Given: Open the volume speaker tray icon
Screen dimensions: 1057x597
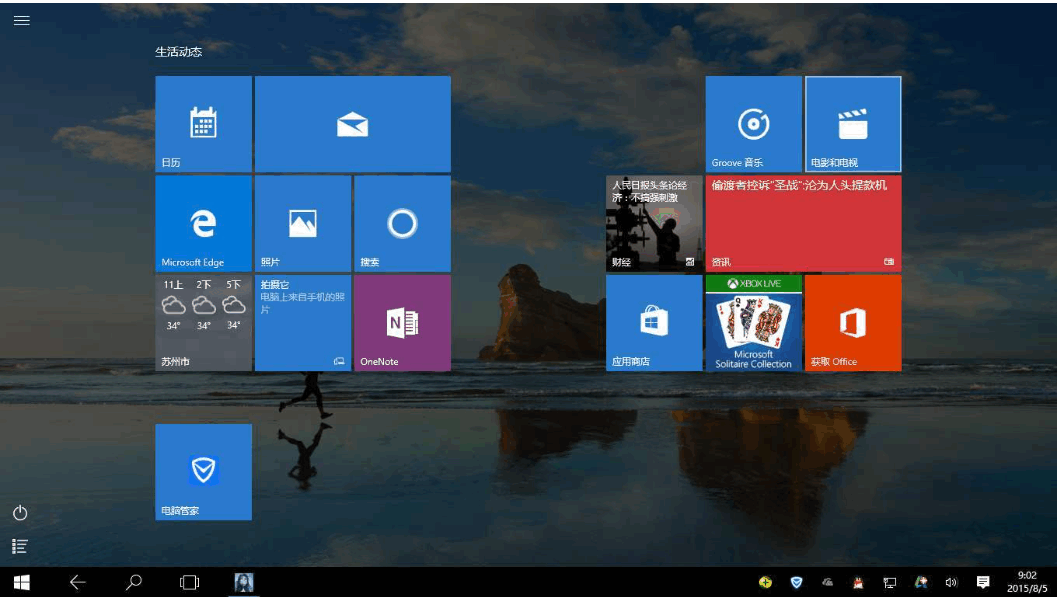Looking at the screenshot, I should [x=951, y=582].
